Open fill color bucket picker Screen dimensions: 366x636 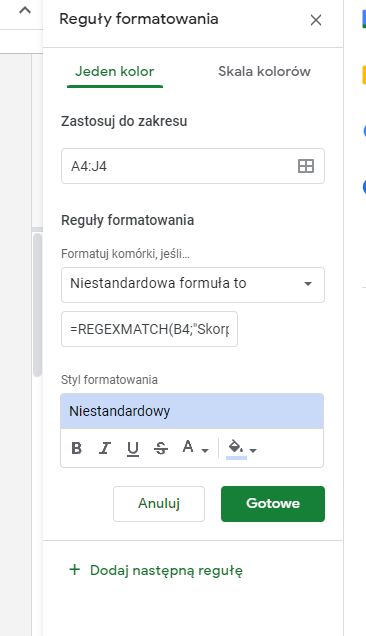(236, 449)
